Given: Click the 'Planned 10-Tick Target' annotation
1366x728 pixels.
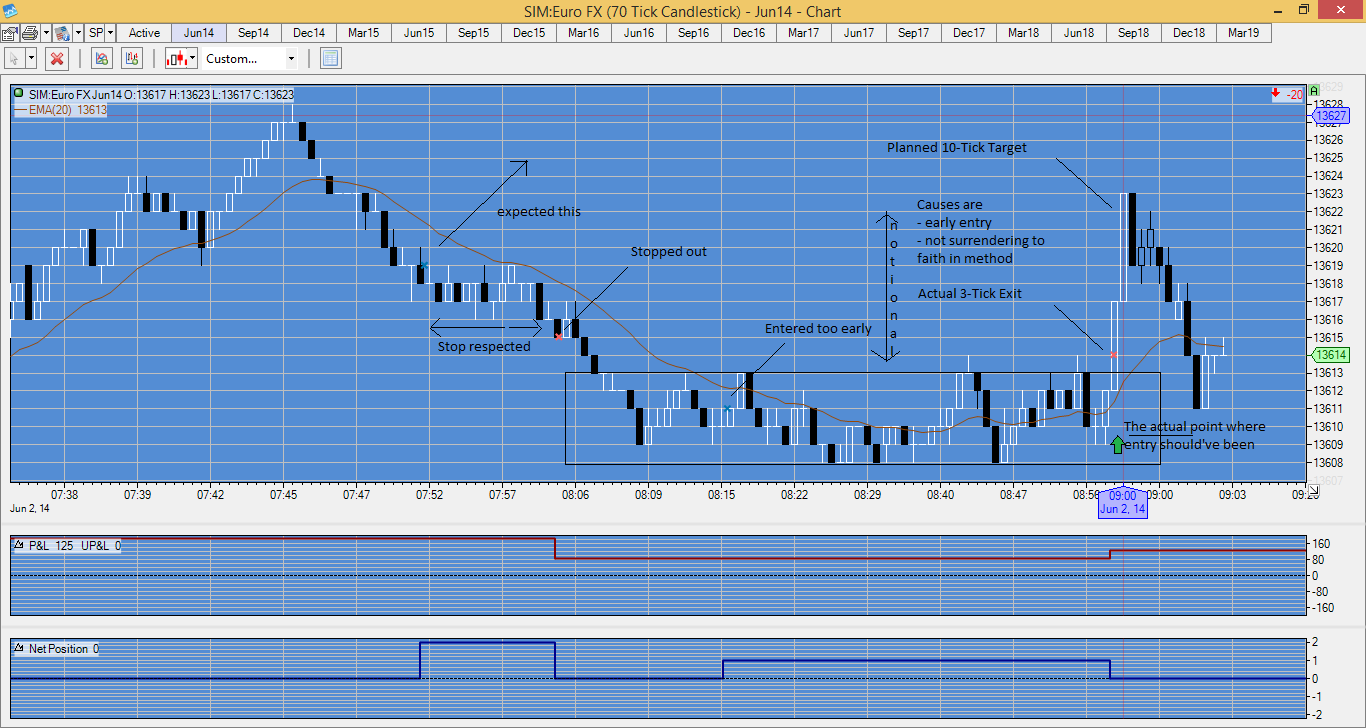Looking at the screenshot, I should (x=957, y=148).
